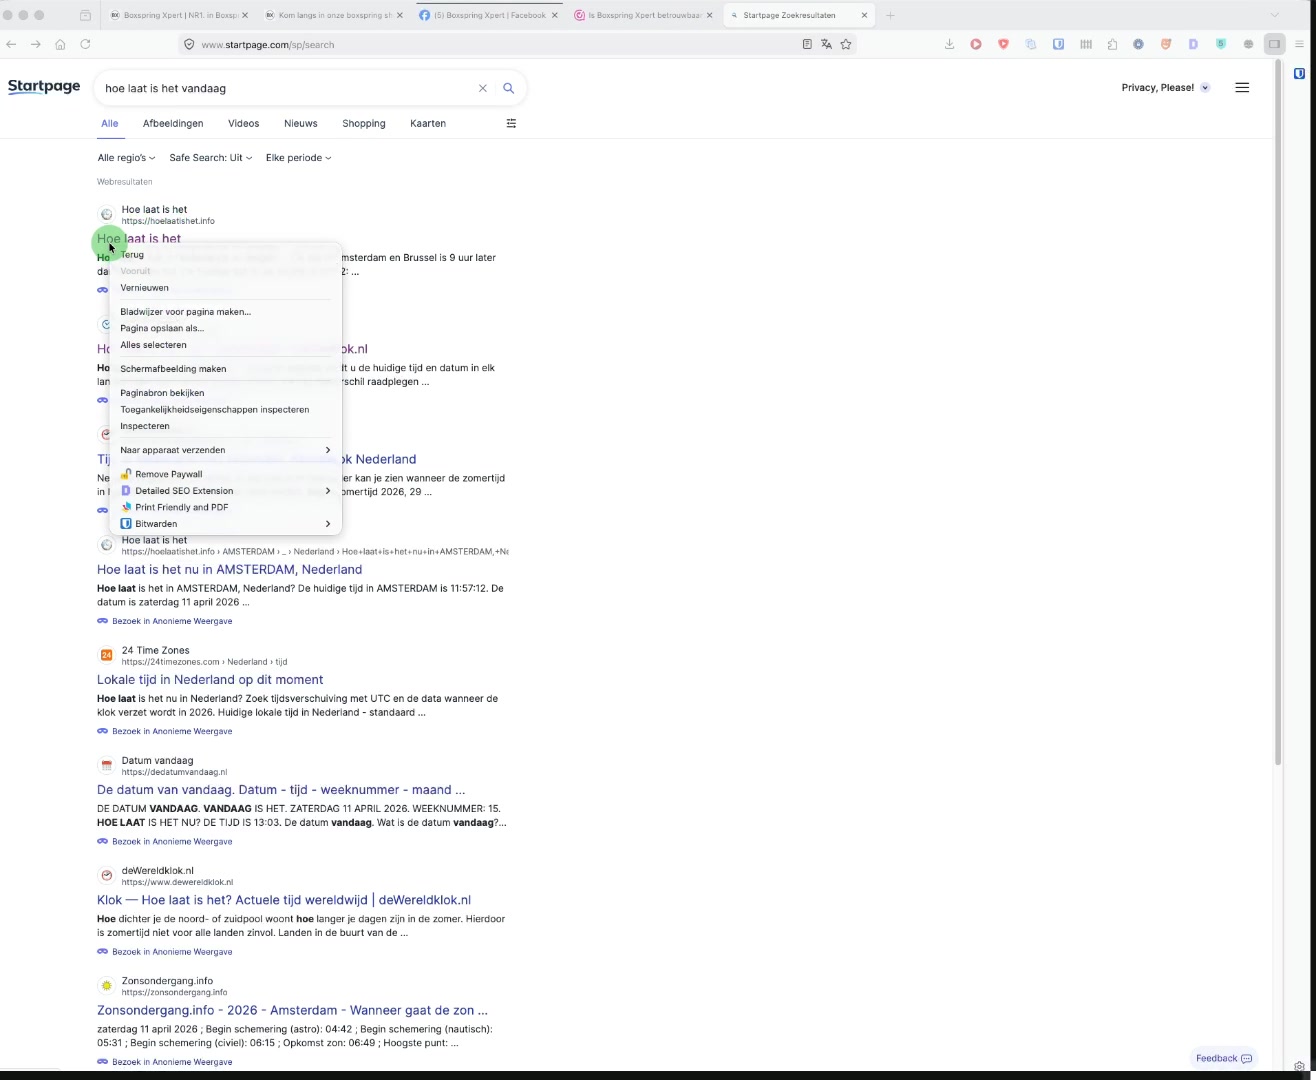Clear the search query with the X icon

[x=482, y=88]
